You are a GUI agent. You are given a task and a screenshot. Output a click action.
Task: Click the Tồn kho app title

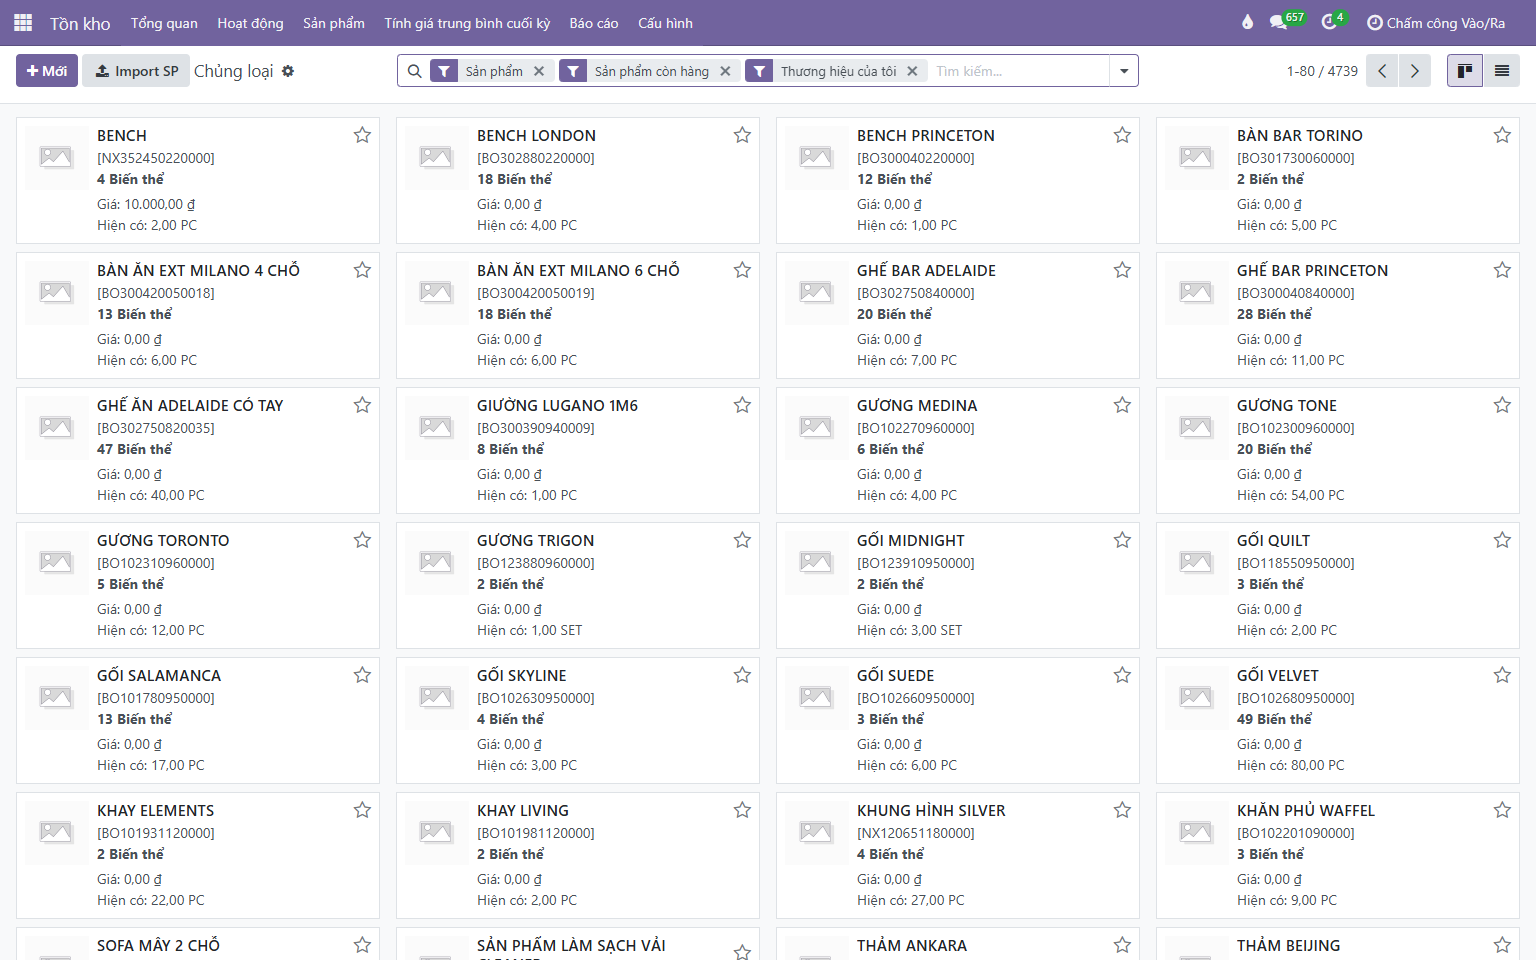[80, 23]
